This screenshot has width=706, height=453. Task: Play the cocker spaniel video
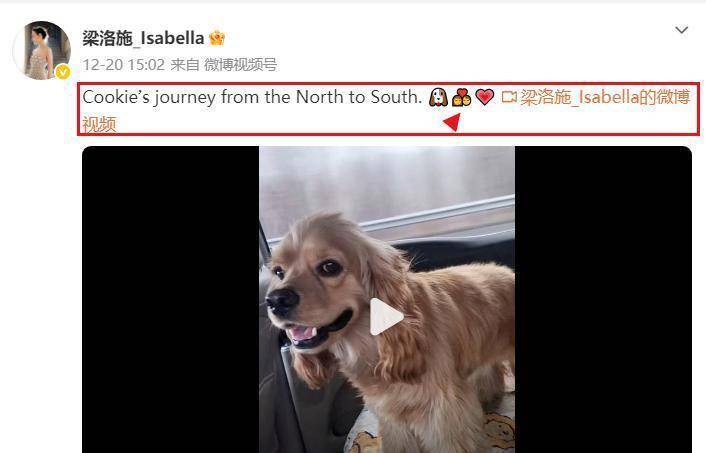click(386, 317)
